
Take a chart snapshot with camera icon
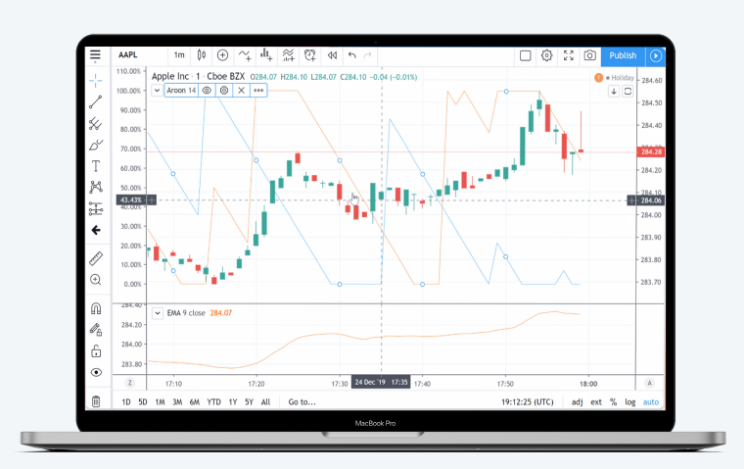click(x=590, y=56)
